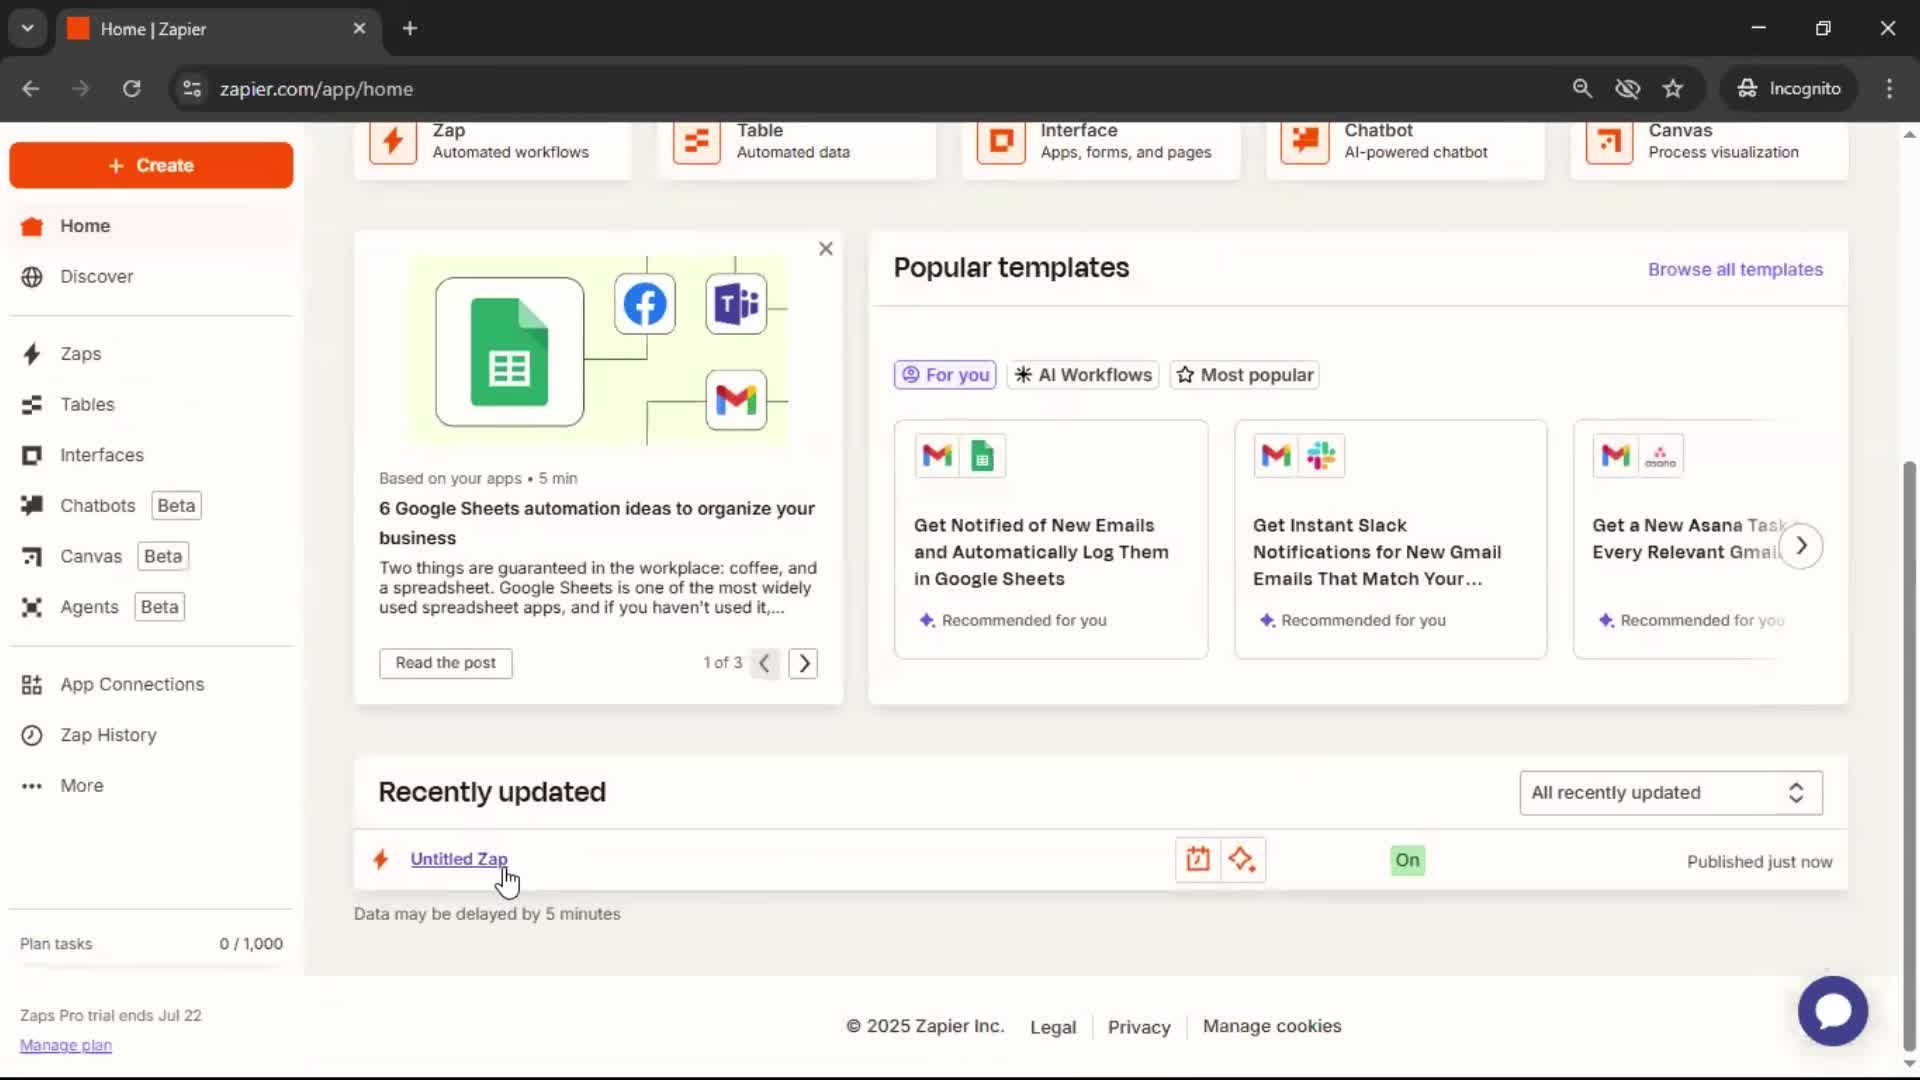Viewport: 1920px width, 1080px height.
Task: Click the App Connections grid icon
Action: tap(32, 685)
